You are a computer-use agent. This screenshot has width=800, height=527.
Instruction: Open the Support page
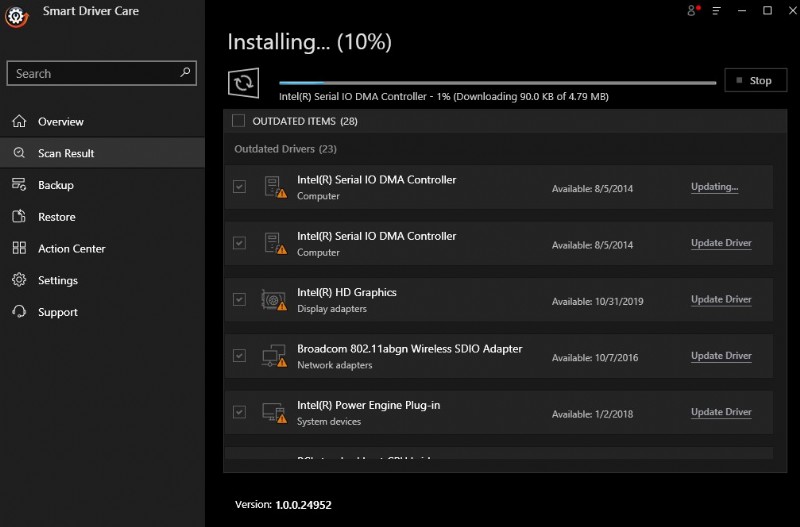(102, 312)
